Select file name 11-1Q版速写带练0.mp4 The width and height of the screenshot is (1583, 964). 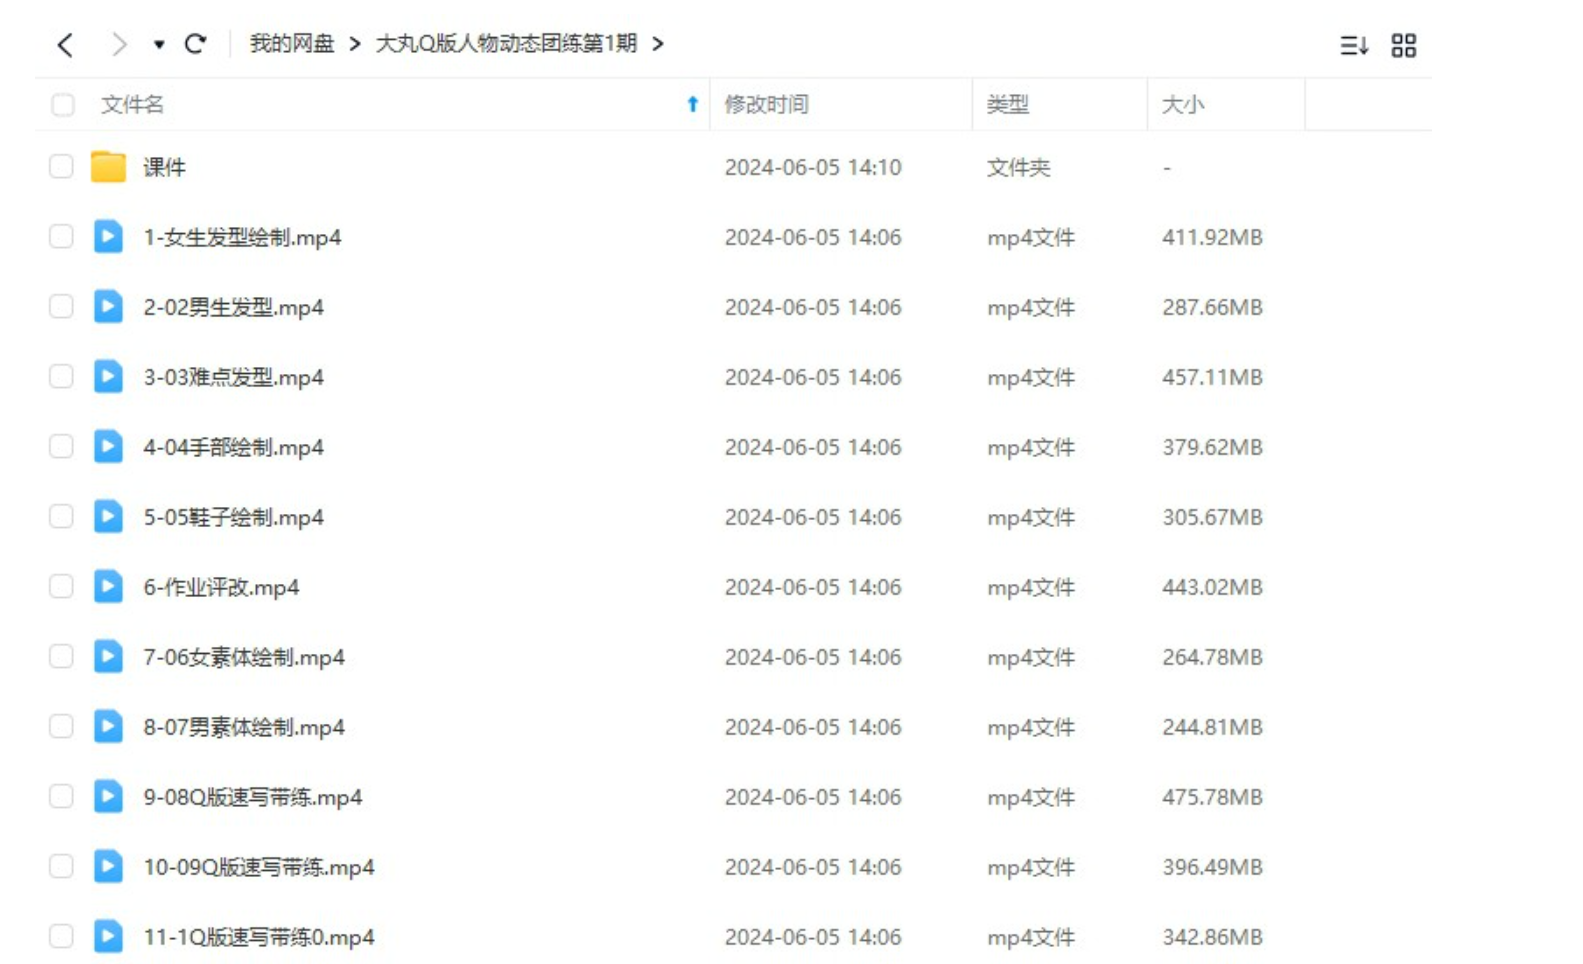pos(259,937)
